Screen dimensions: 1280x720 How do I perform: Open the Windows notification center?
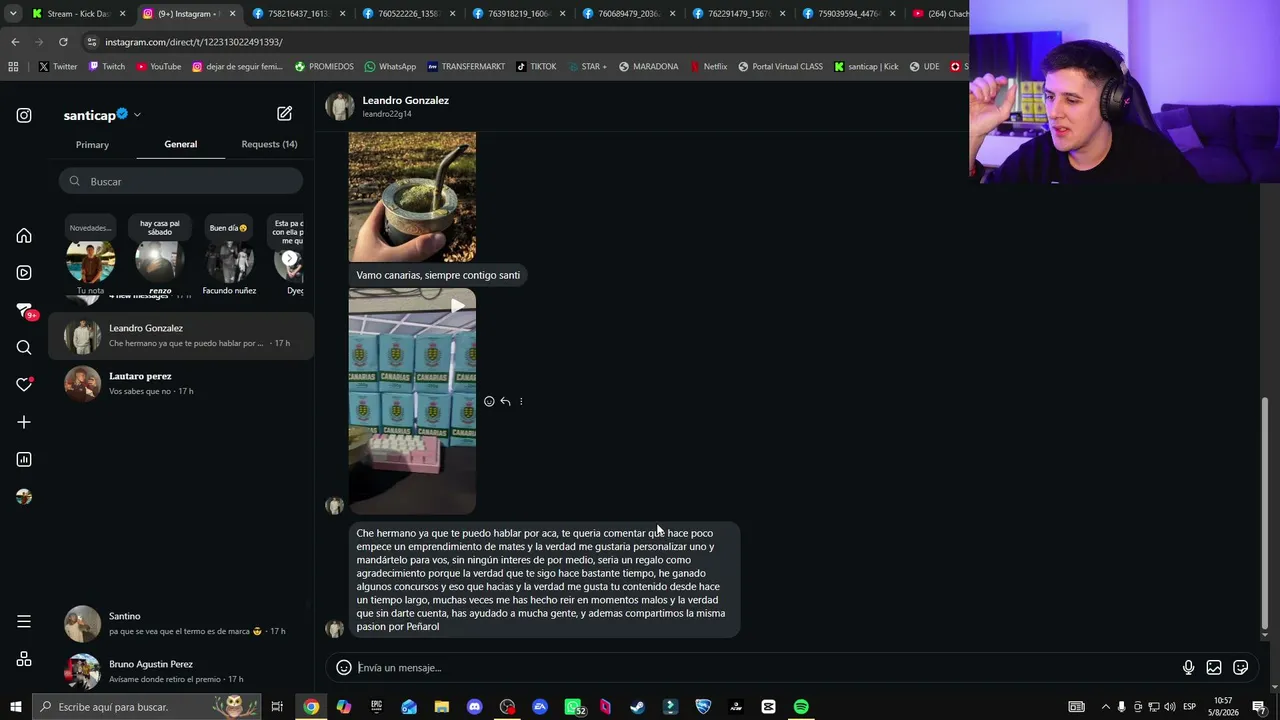pos(1259,707)
